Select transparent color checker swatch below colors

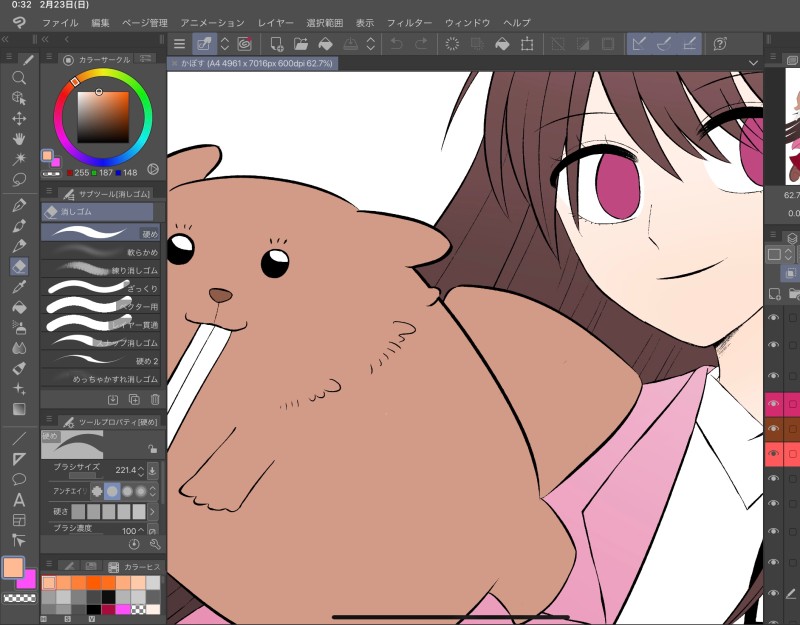tap(19, 597)
